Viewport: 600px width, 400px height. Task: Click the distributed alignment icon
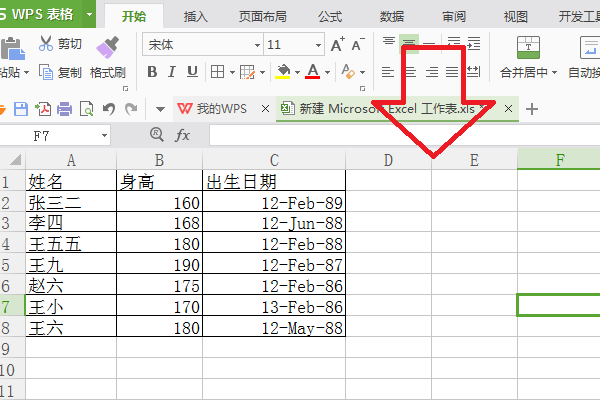(473, 72)
